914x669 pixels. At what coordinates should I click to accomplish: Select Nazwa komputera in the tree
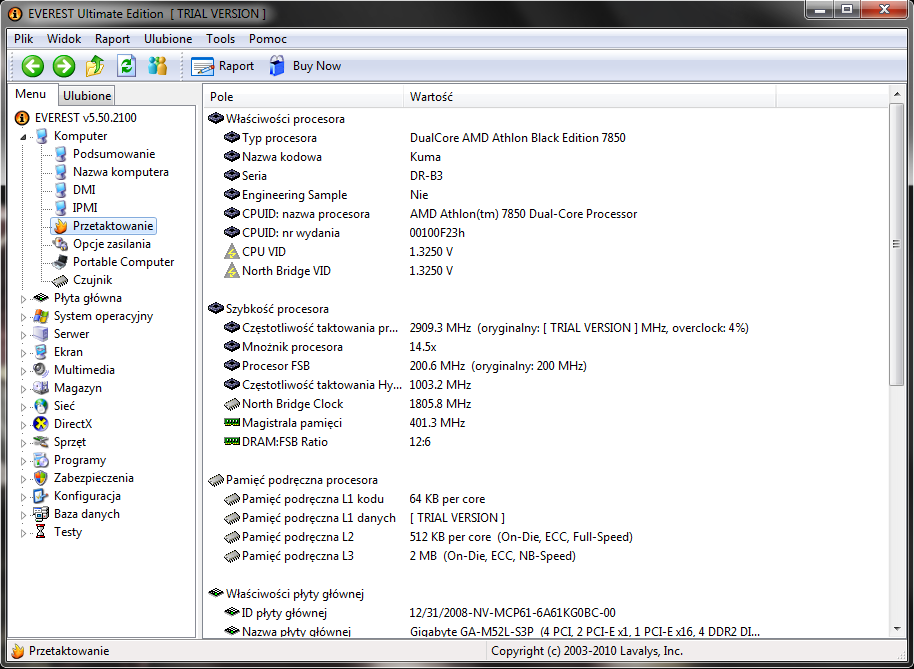click(120, 172)
